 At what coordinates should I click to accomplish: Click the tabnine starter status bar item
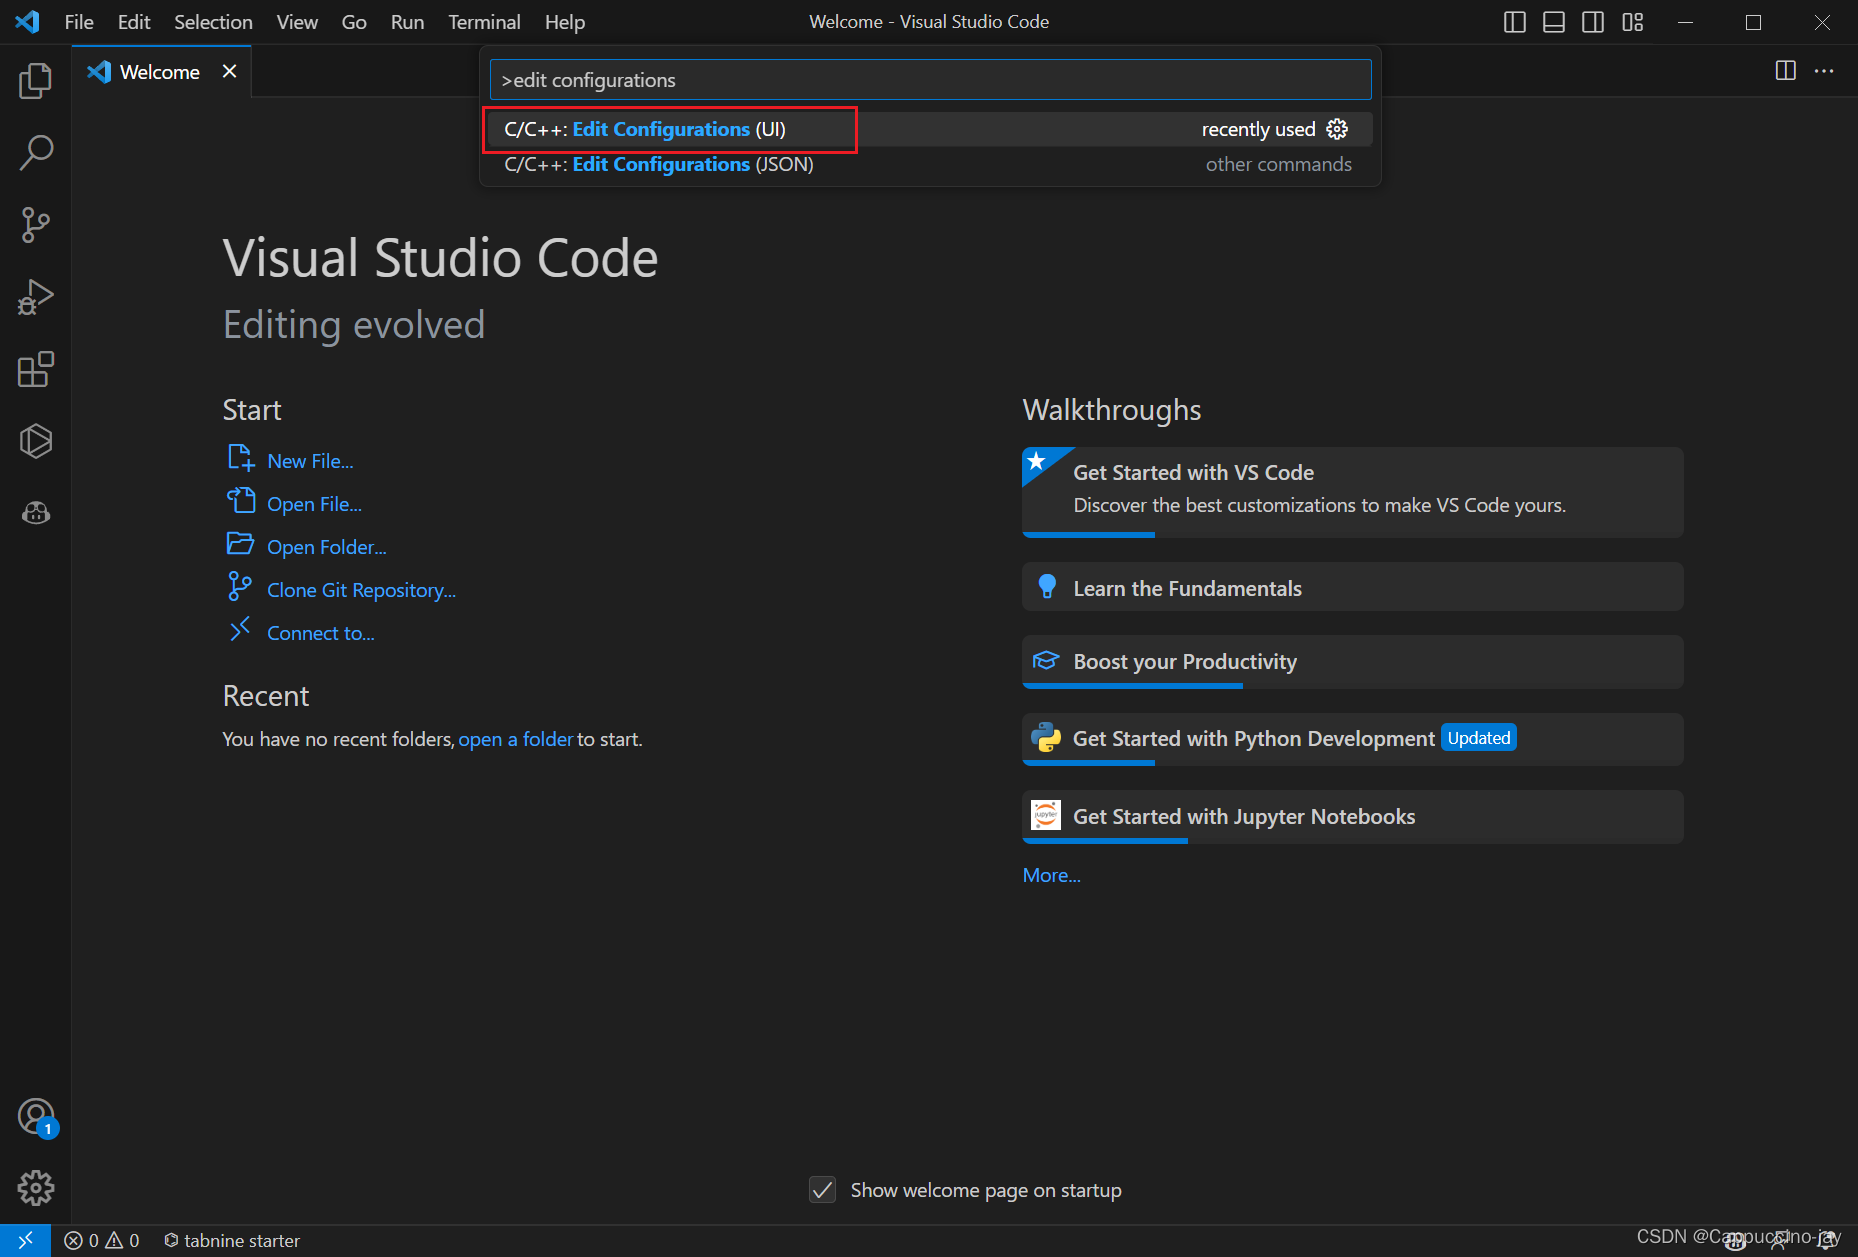pos(232,1240)
